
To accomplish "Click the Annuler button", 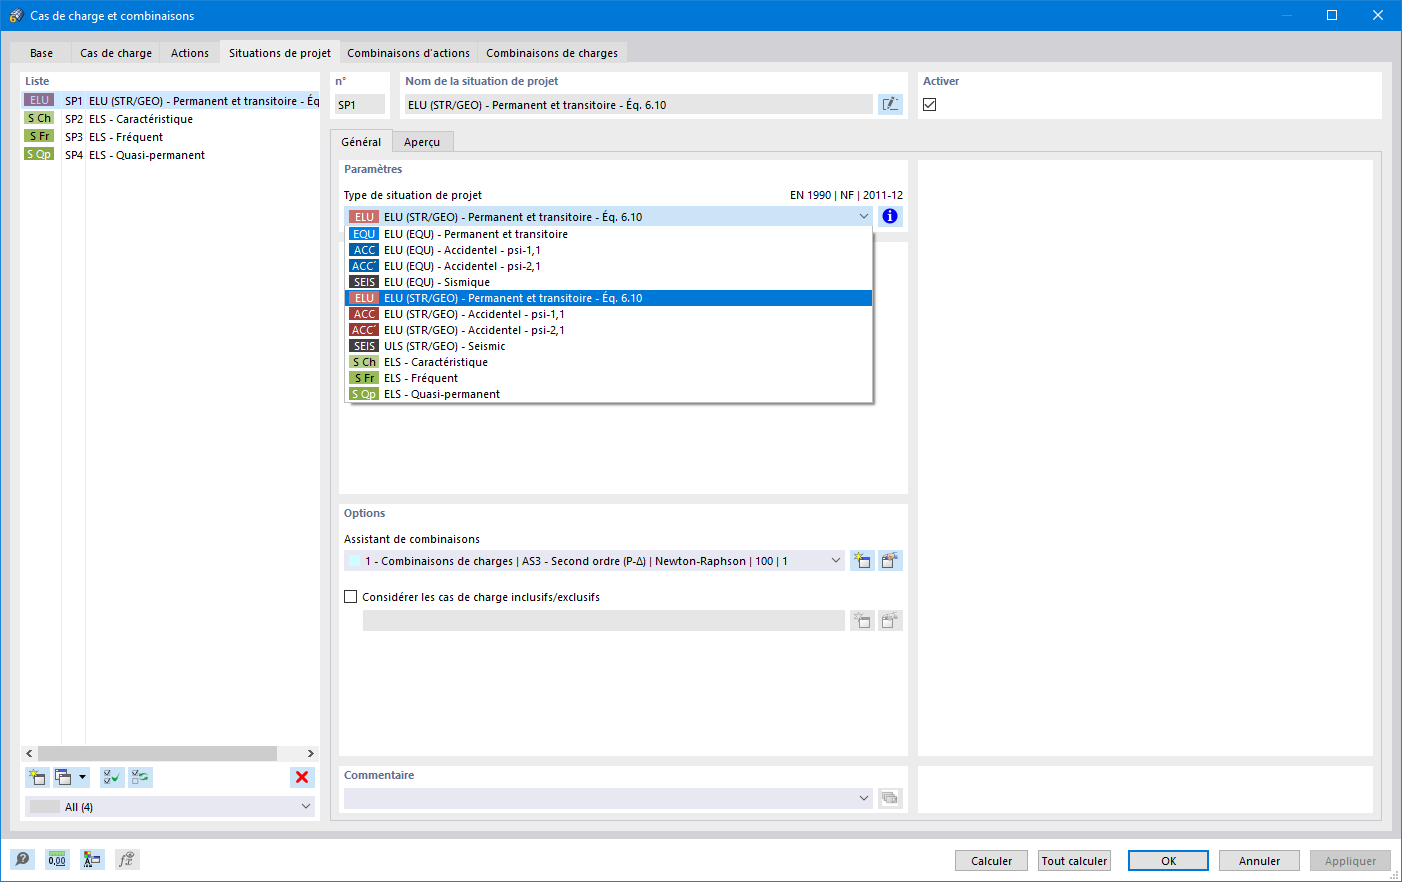I will pyautogui.click(x=1259, y=860).
